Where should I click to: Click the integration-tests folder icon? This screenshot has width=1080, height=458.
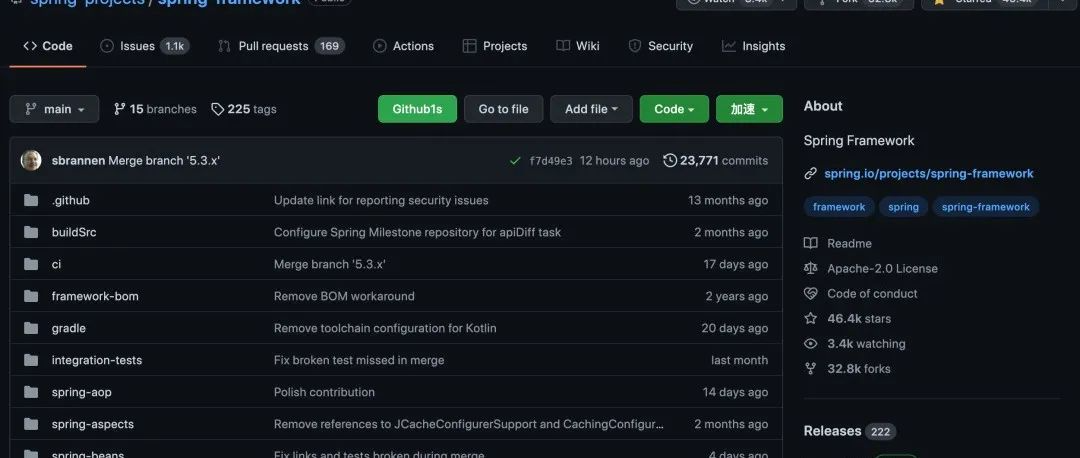31,360
